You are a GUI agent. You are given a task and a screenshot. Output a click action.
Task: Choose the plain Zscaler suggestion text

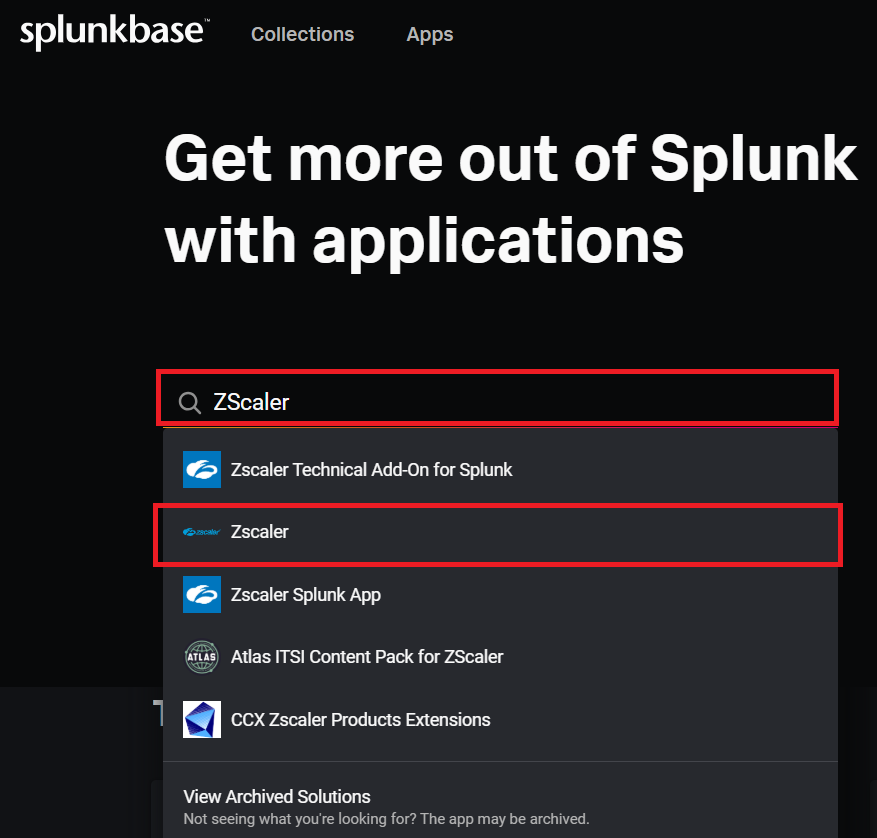tap(259, 532)
